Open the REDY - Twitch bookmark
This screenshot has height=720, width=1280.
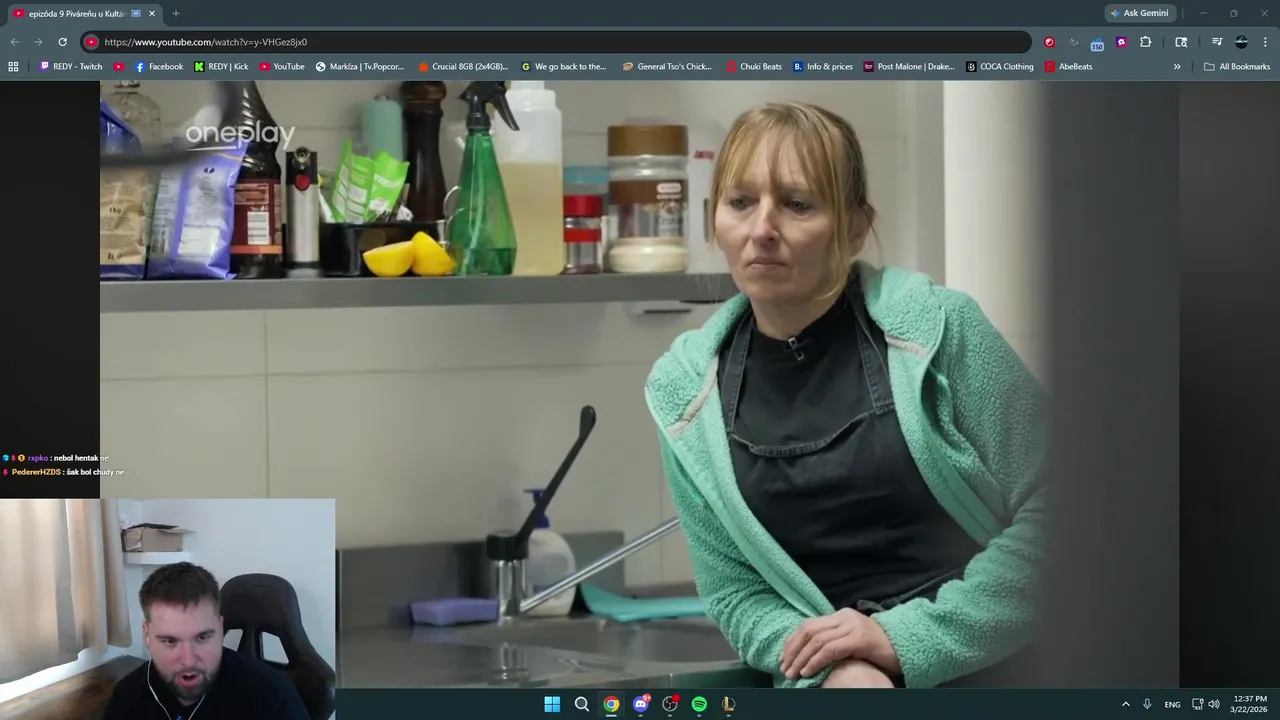71,67
